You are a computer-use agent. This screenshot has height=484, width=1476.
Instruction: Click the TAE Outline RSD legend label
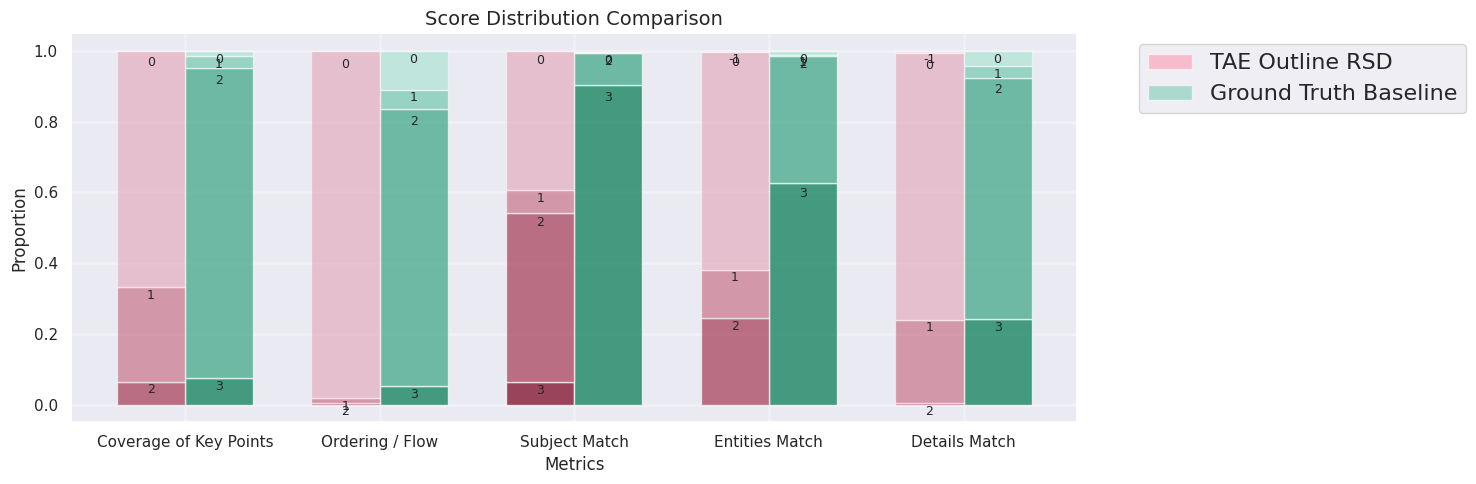point(1300,62)
